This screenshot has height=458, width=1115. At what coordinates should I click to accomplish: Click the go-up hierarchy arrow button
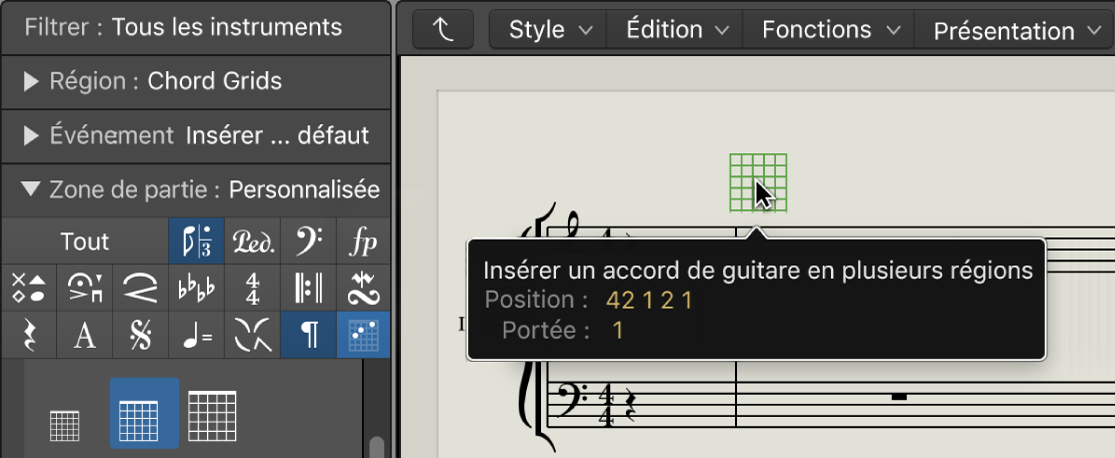click(x=443, y=30)
